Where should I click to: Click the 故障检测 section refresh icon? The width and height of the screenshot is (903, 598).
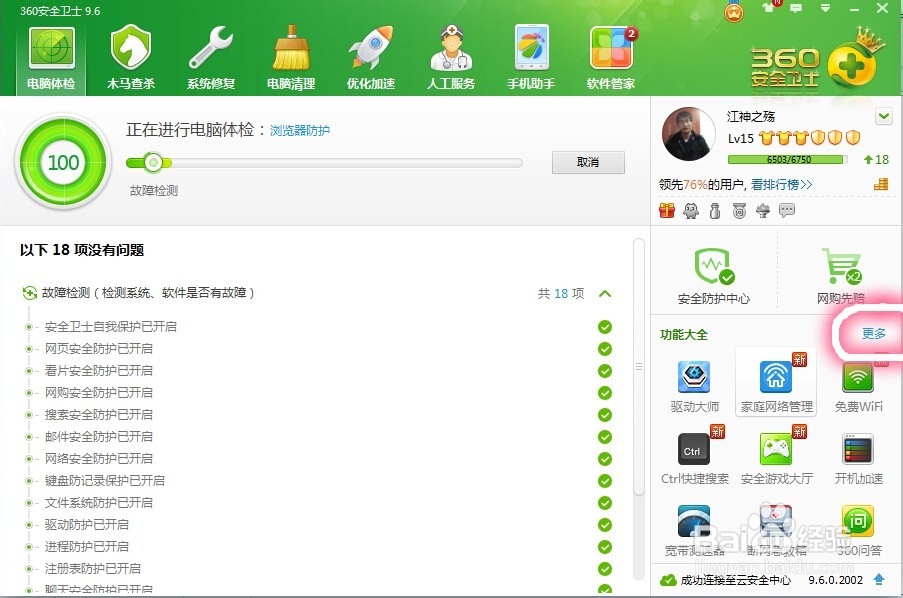pyautogui.click(x=30, y=293)
